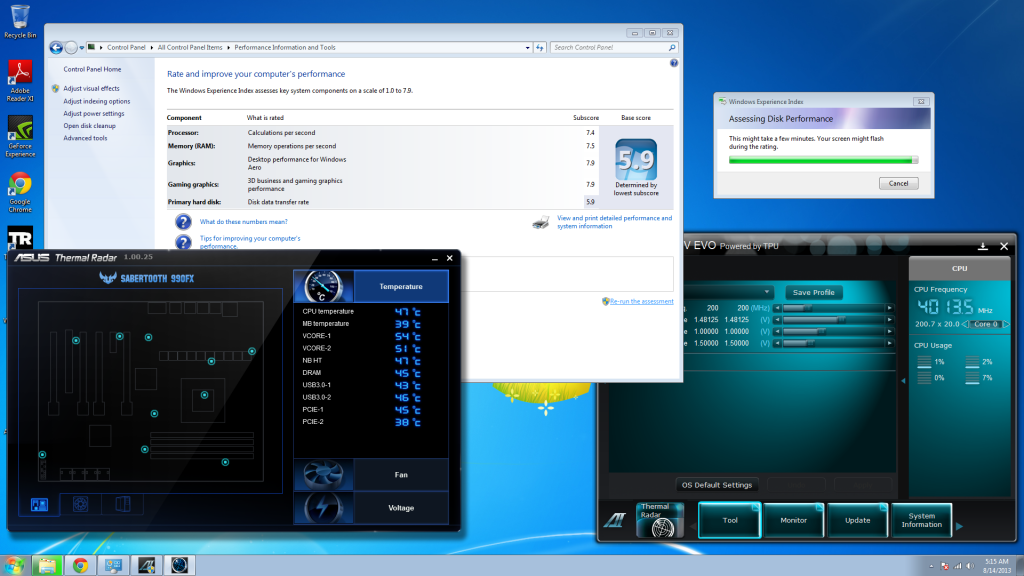Image resolution: width=1024 pixels, height=576 pixels.
Task: Click the print icon beside View and print
Action: 541,221
